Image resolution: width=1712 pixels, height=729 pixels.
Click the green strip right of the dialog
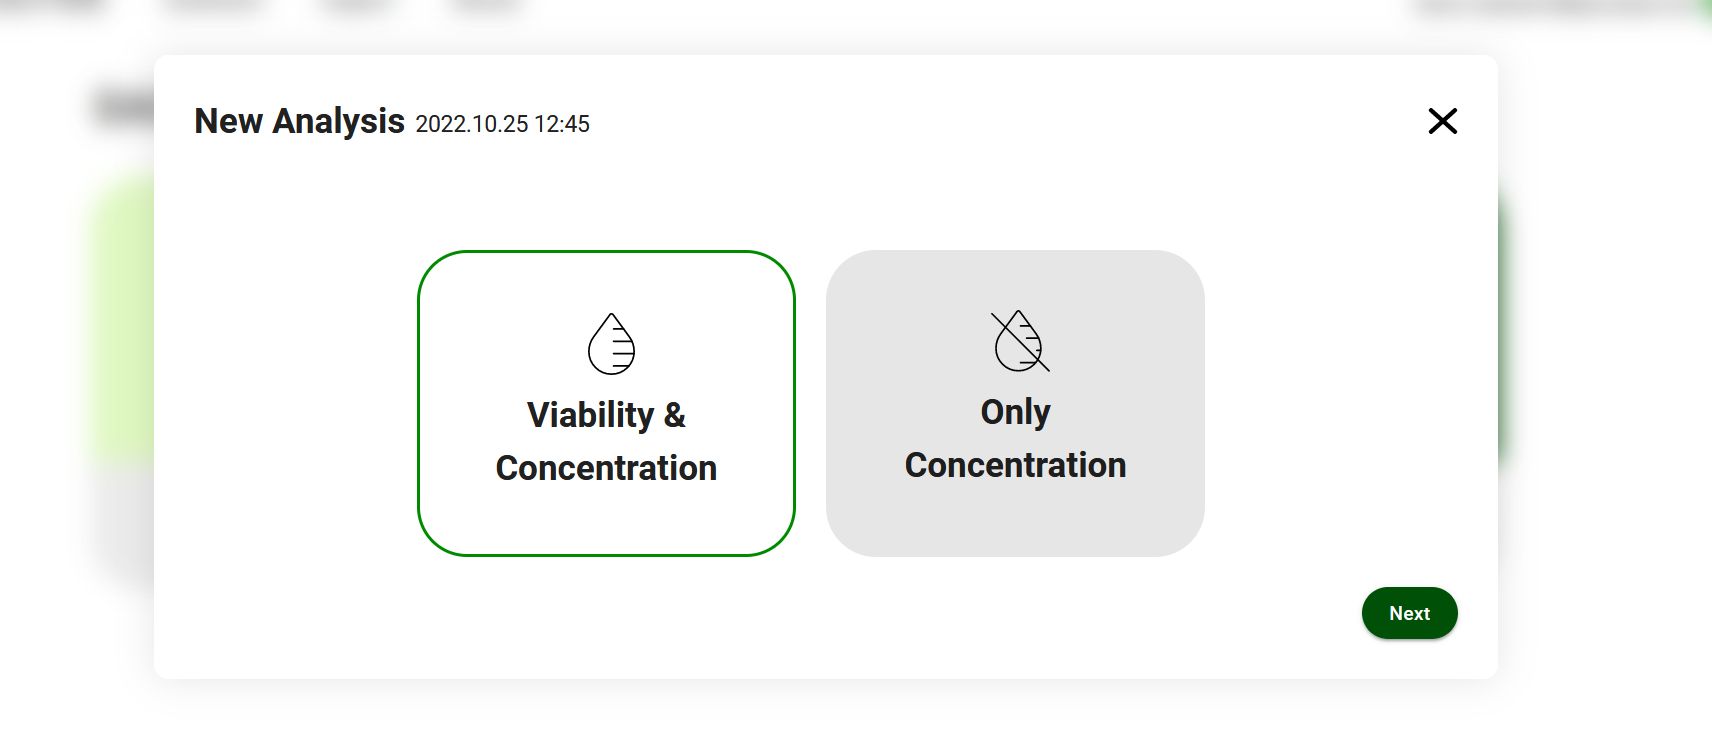click(1503, 325)
